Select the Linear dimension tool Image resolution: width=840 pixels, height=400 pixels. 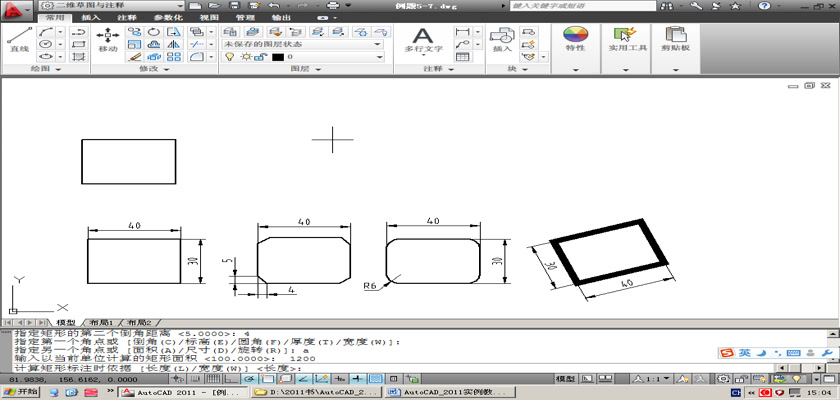point(463,32)
